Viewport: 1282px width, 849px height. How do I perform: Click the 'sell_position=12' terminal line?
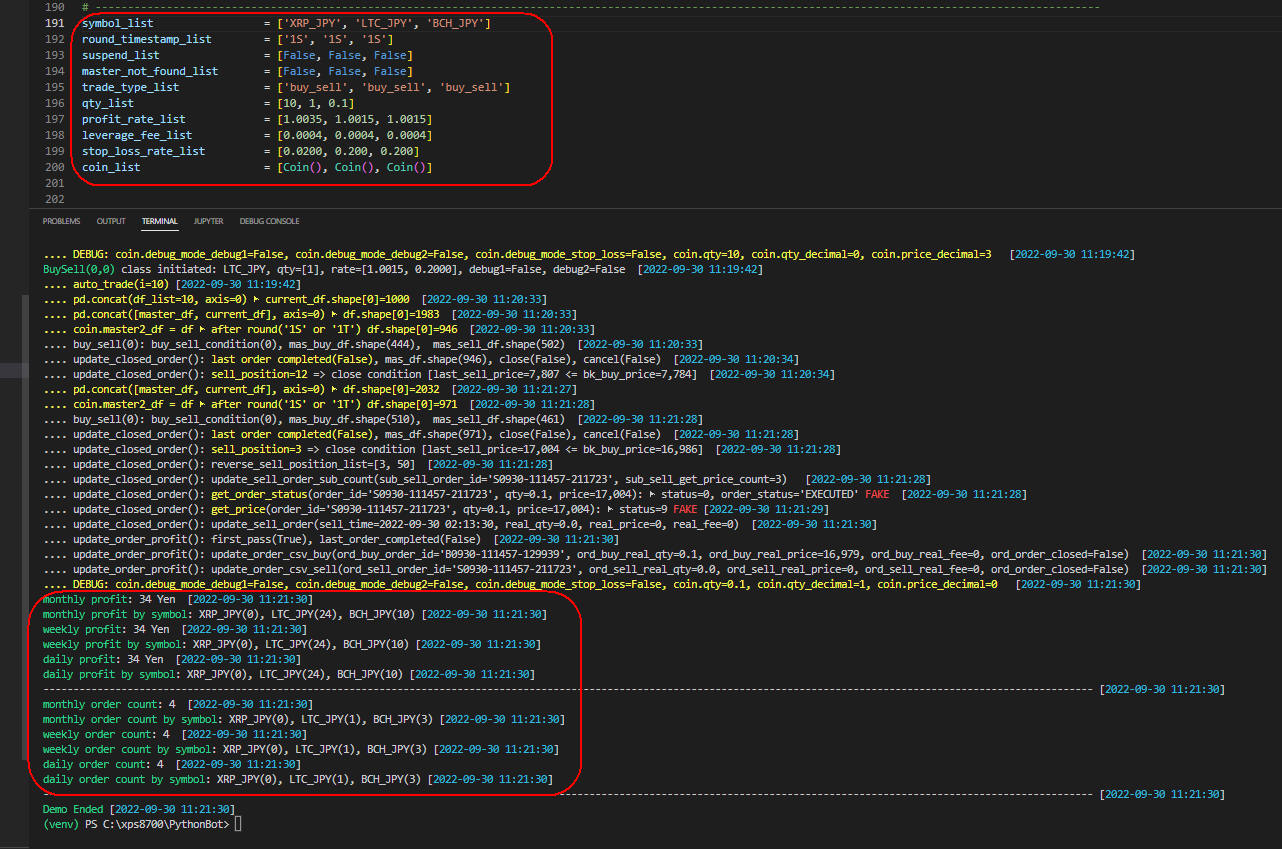coord(438,374)
